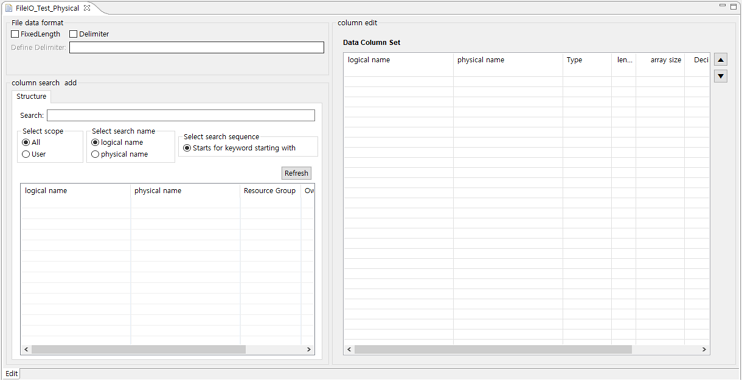742x380 pixels.
Task: Click the Resource Group column header
Action: coord(270,191)
